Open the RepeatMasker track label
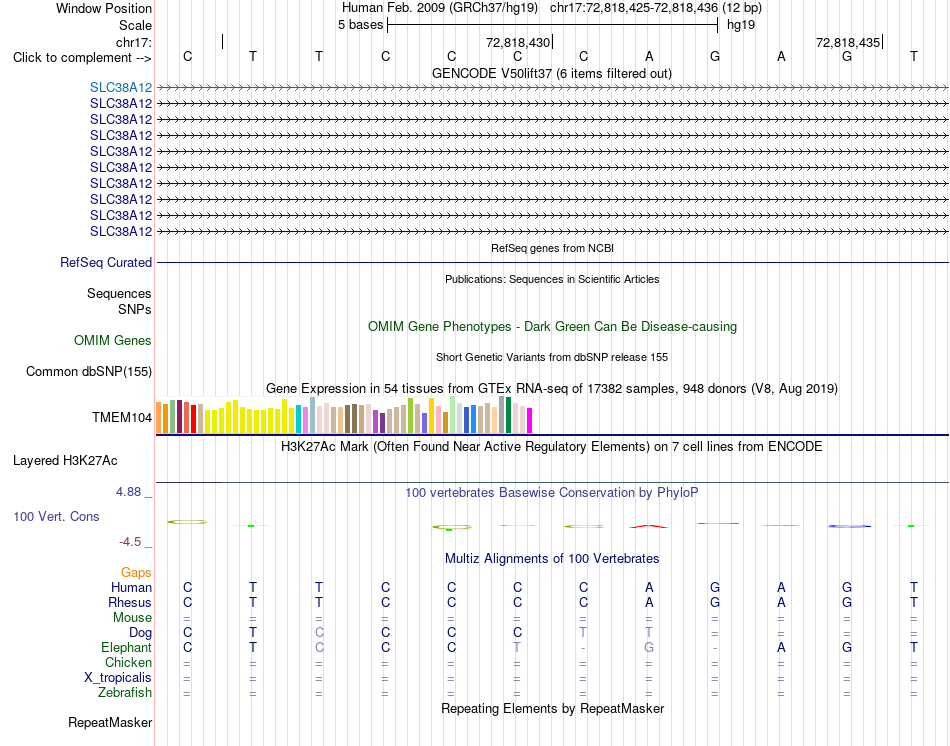This screenshot has height=746, width=950. 110,722
